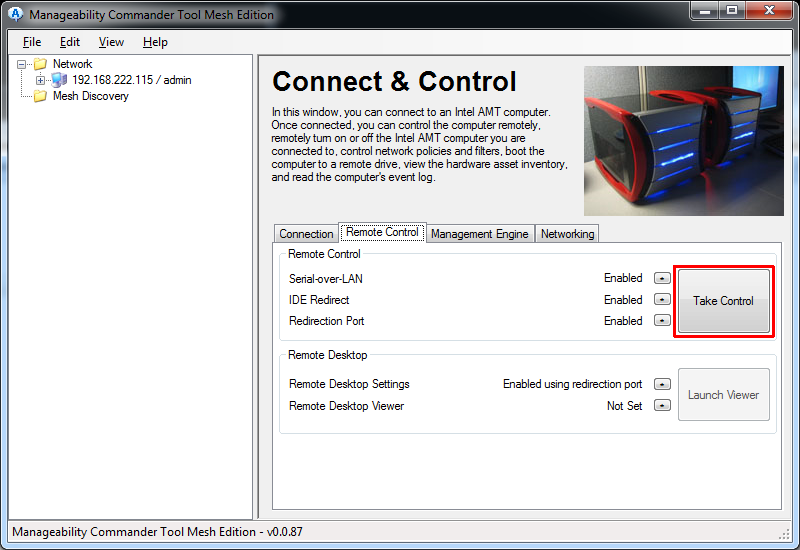The height and width of the screenshot is (550, 800).
Task: Click the application icon in title bar
Action: [16, 14]
